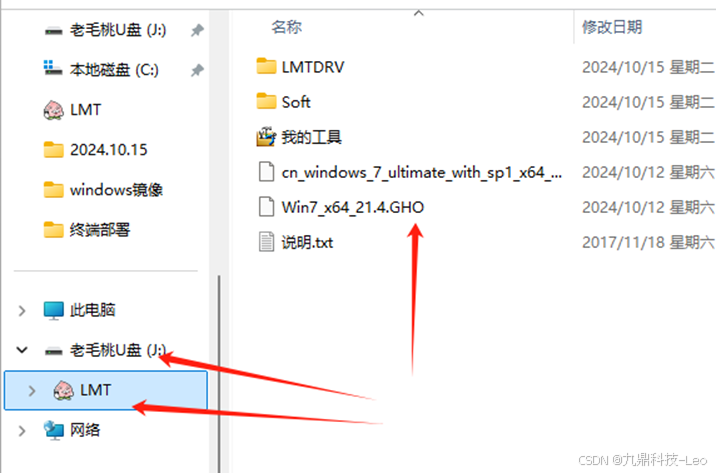Select the 我的工具 toolbox icon
716x473 pixels.
pos(266,137)
